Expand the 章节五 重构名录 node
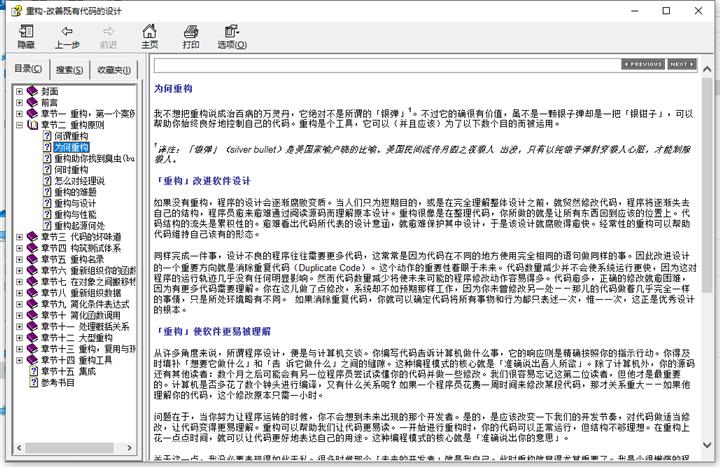720x467 pixels. (19, 259)
